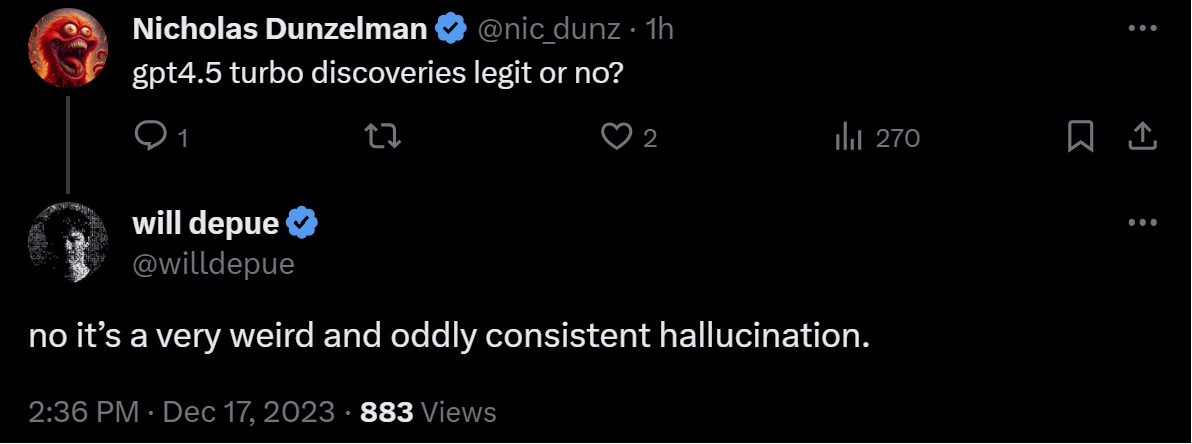This screenshot has height=444, width=1192.
Task: Click Nicholas Dunzelman's verified badge
Action: [450, 30]
